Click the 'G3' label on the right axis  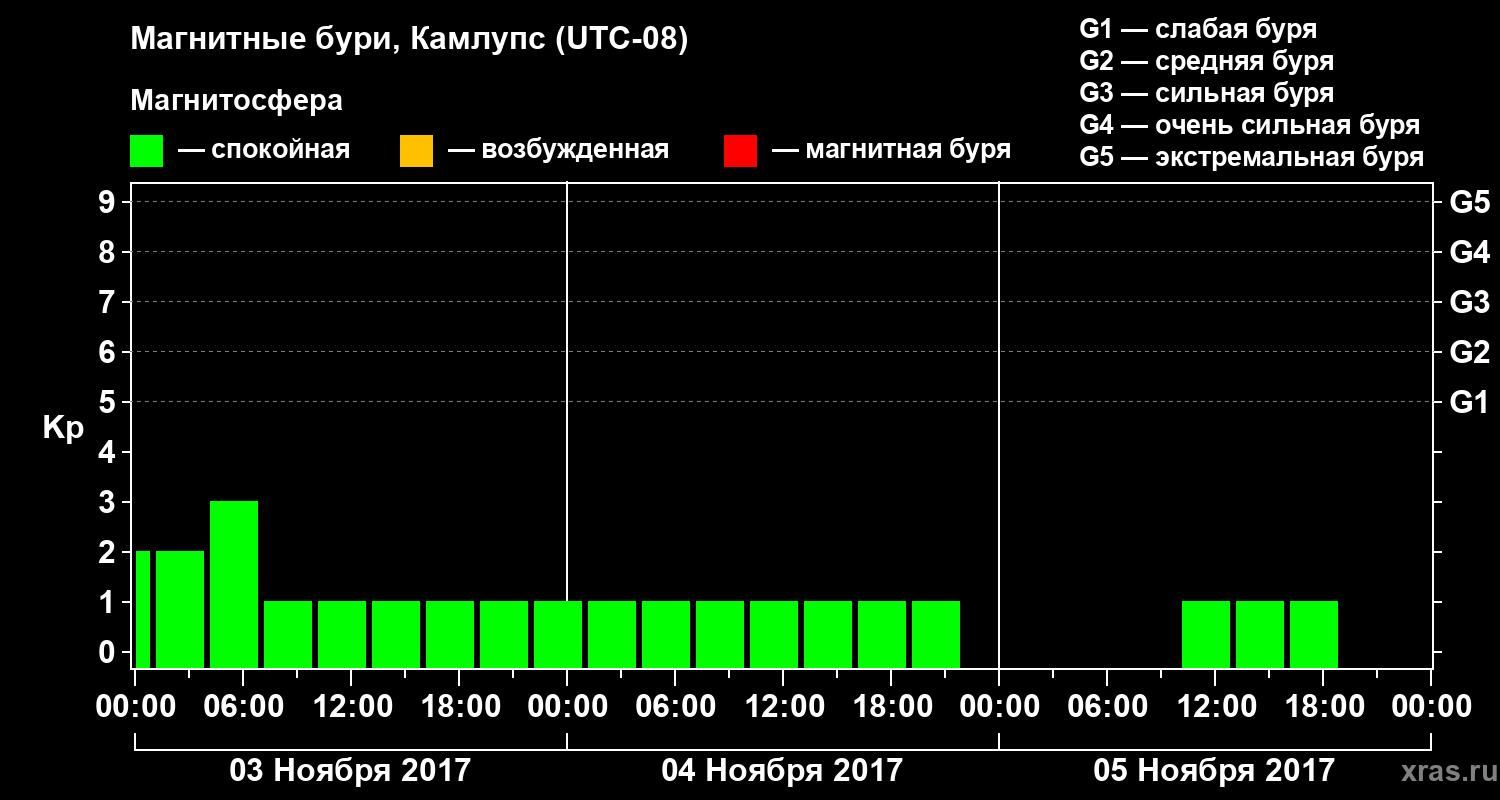(1470, 302)
